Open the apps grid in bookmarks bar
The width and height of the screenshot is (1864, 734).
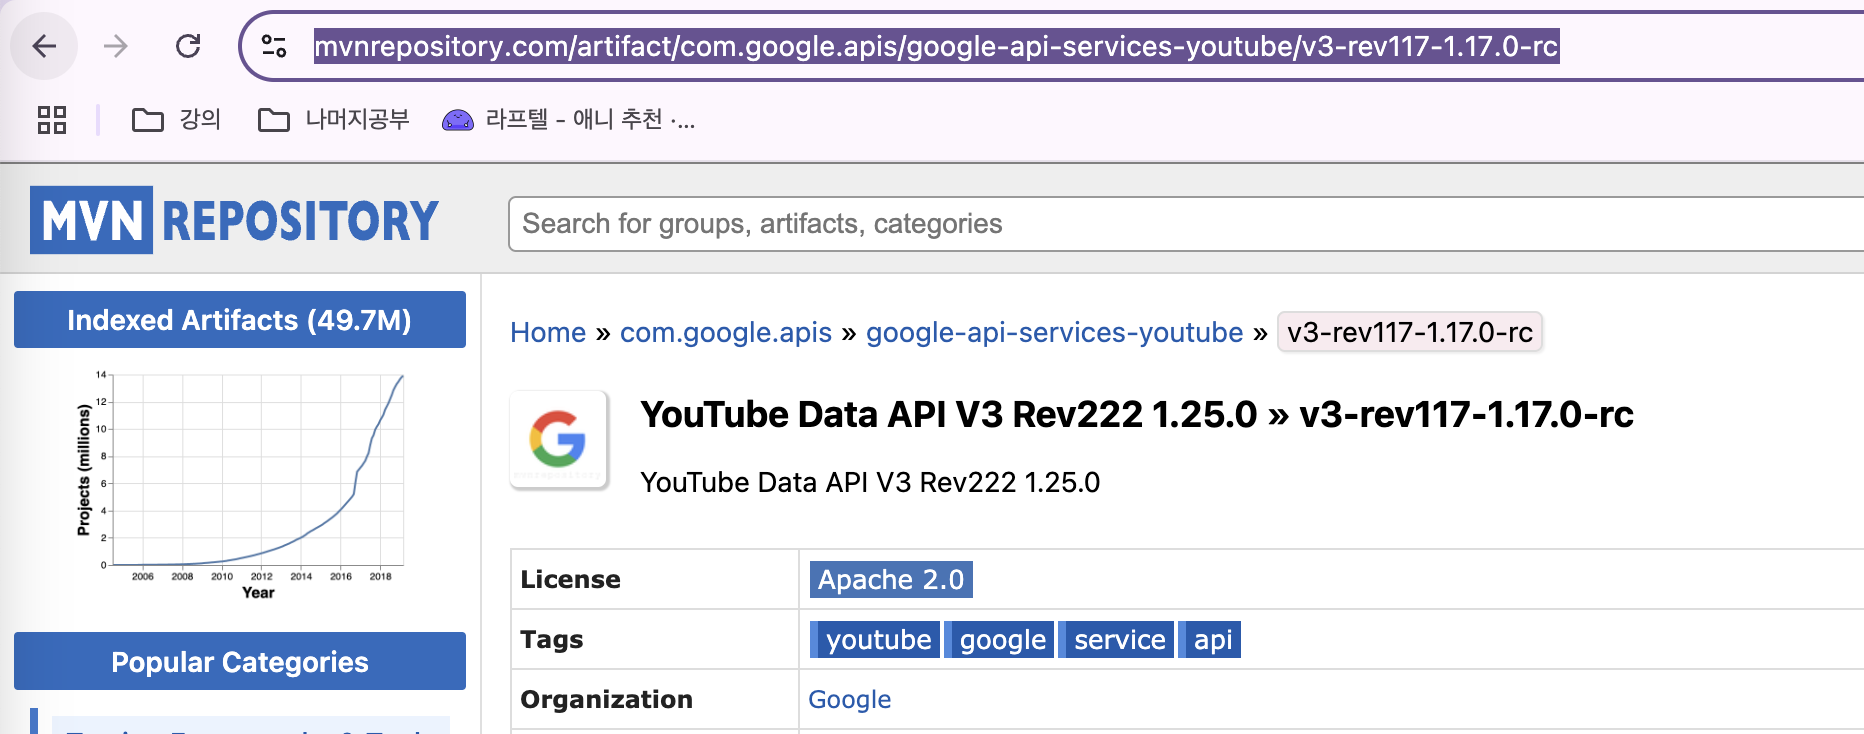click(x=52, y=120)
